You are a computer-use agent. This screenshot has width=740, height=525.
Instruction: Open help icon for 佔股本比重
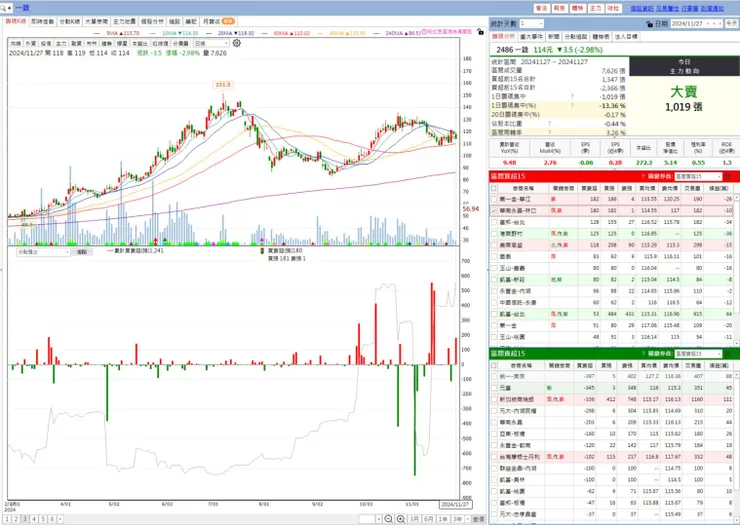click(549, 124)
